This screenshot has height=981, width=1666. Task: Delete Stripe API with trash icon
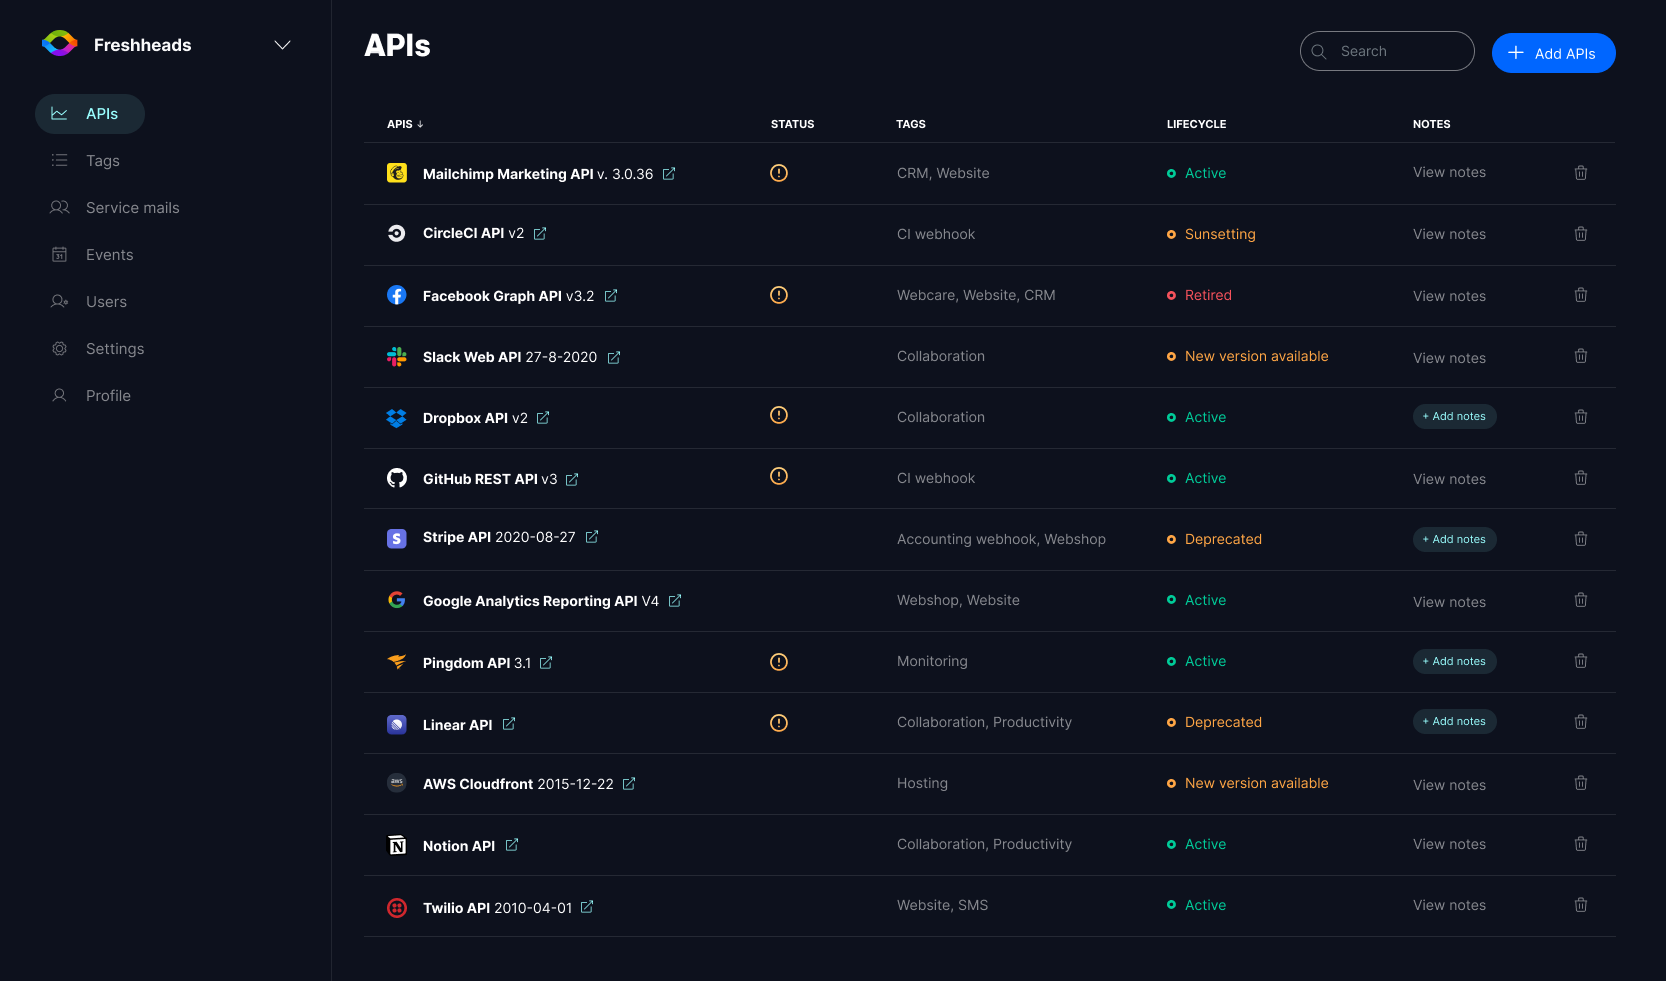click(1581, 539)
